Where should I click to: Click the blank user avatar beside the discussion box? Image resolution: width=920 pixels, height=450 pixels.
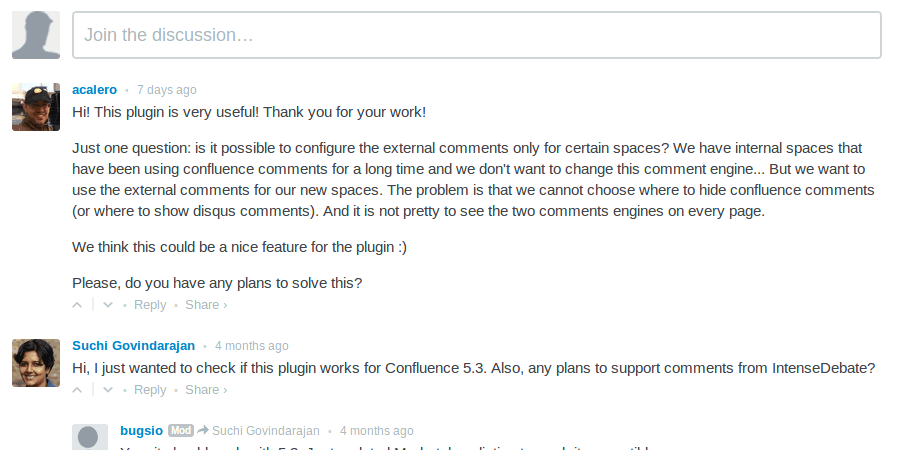(36, 35)
